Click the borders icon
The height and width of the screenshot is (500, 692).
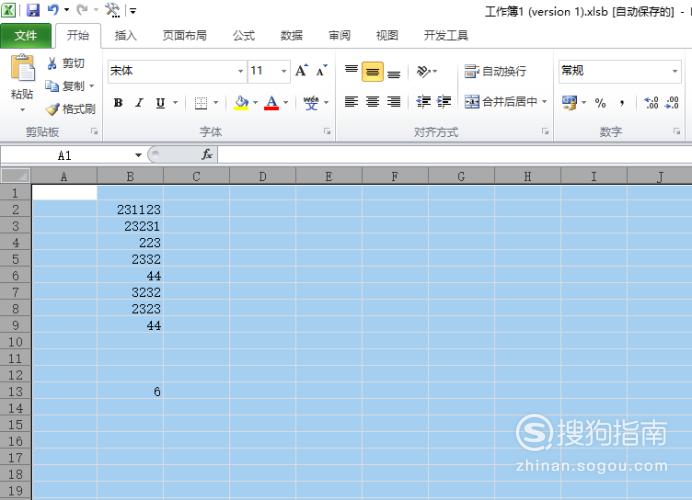201,103
